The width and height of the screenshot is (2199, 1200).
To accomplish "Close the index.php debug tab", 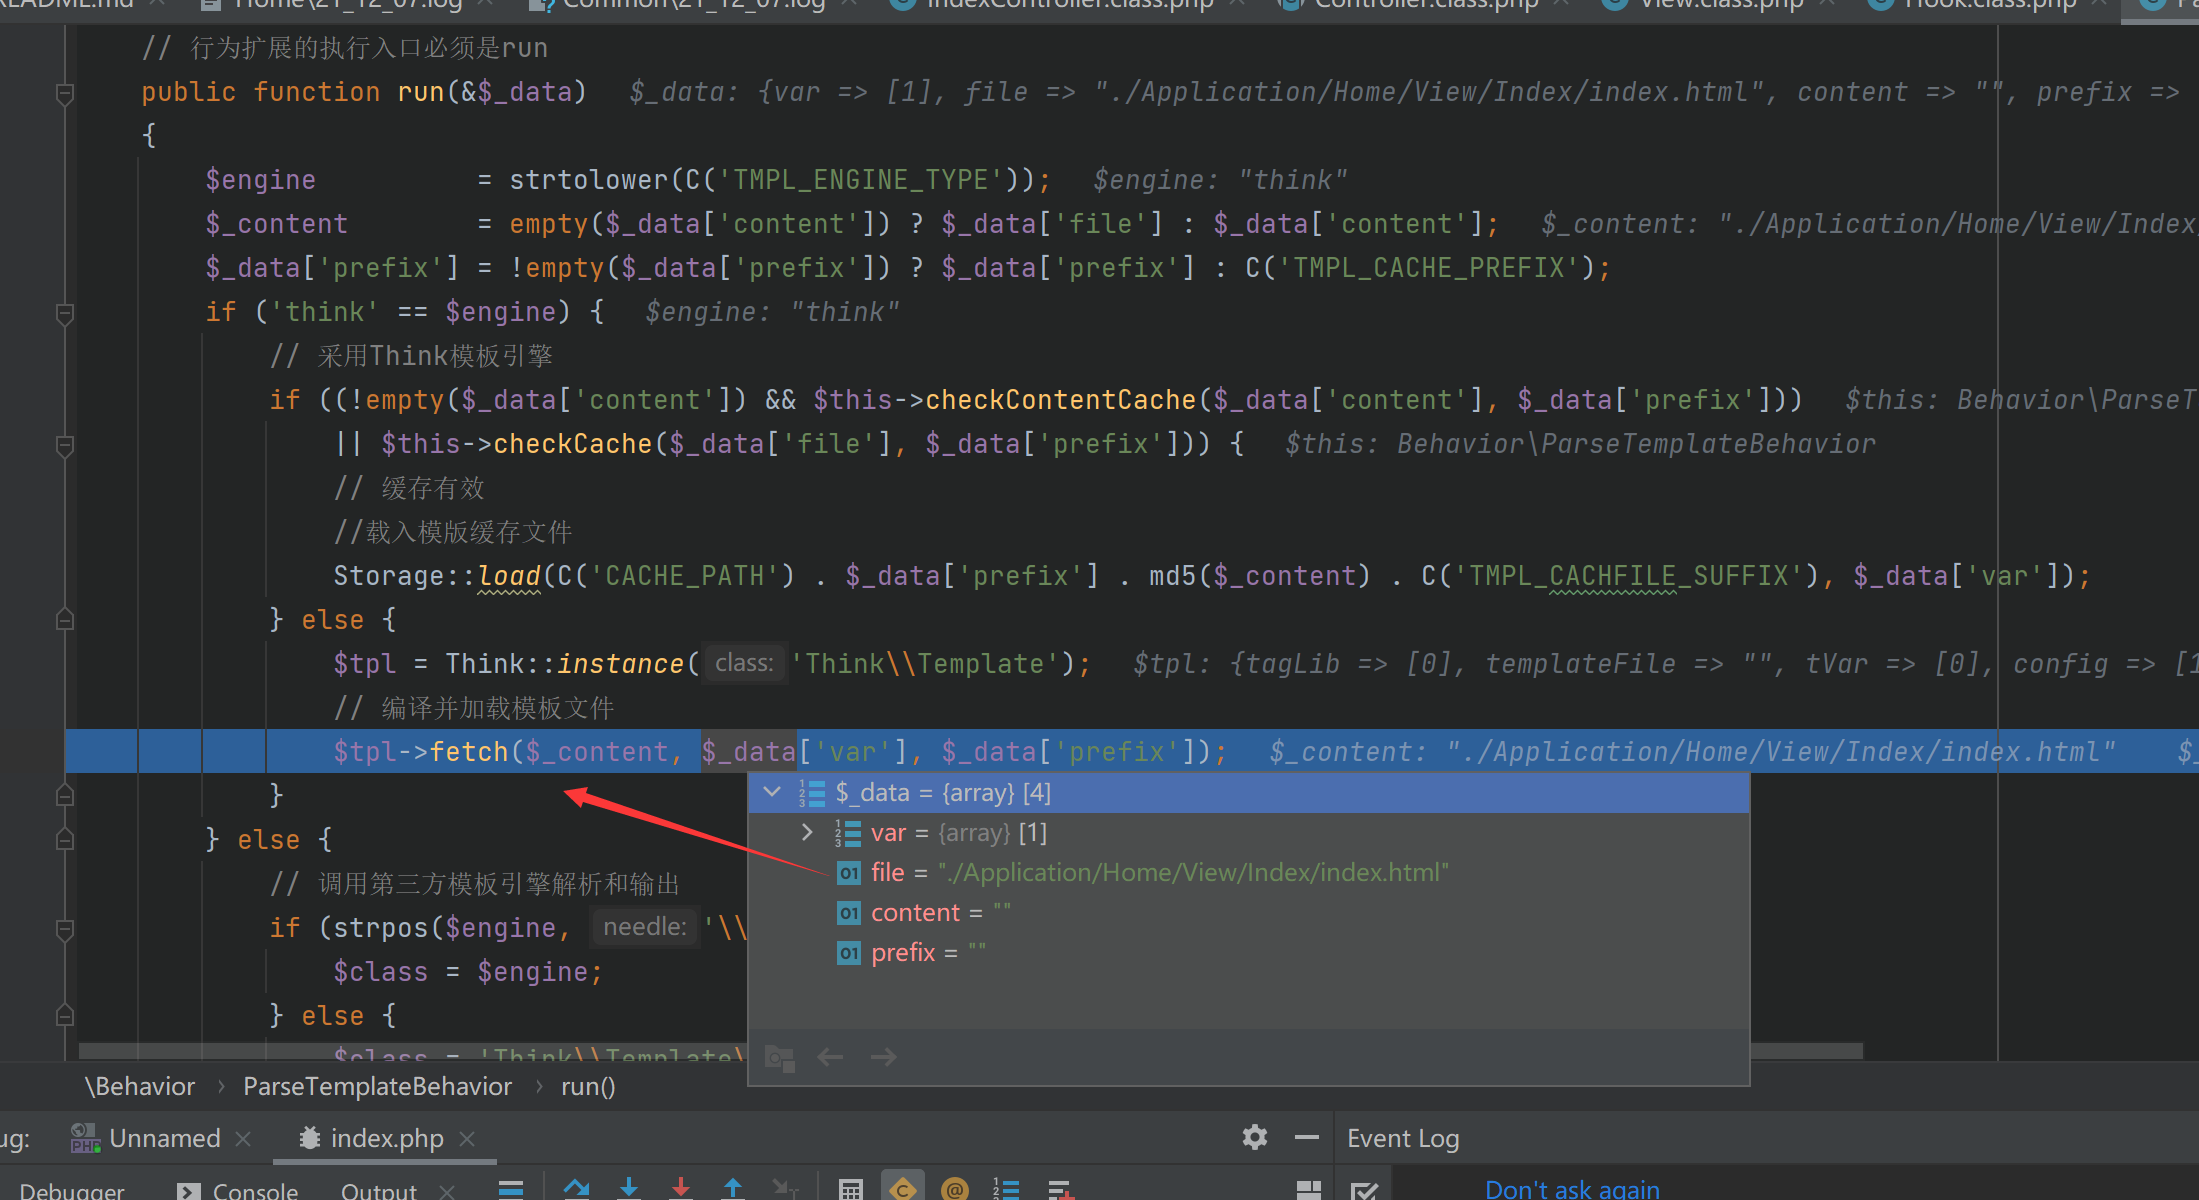I will [x=467, y=1138].
